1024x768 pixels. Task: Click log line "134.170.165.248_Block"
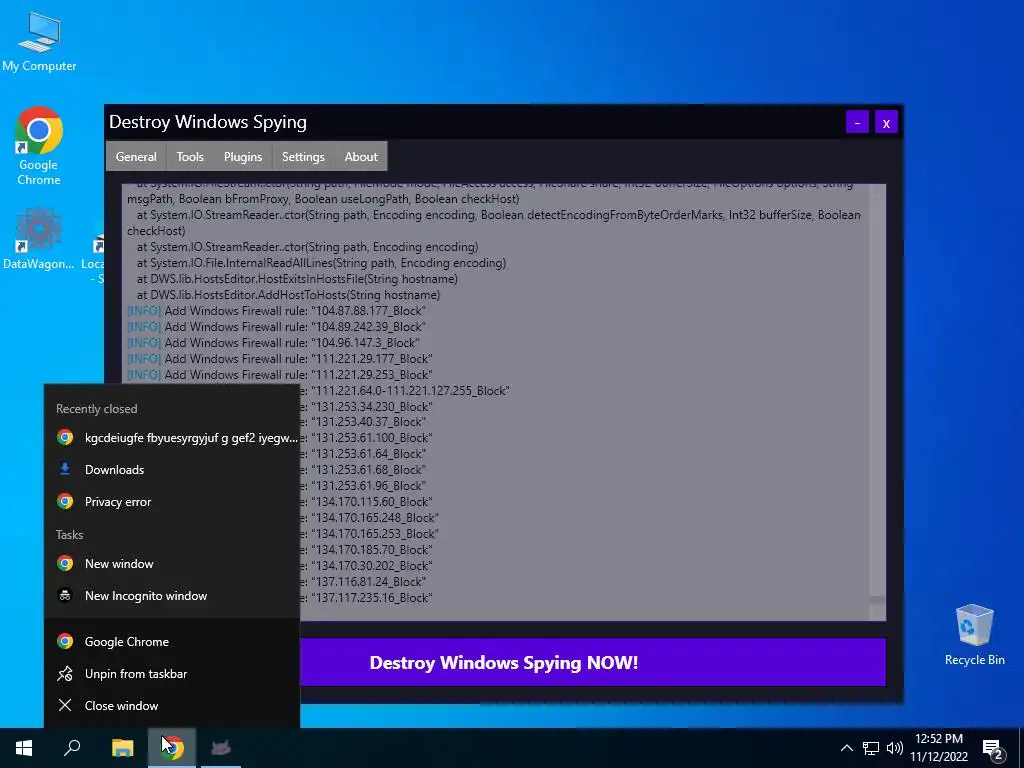click(x=370, y=518)
